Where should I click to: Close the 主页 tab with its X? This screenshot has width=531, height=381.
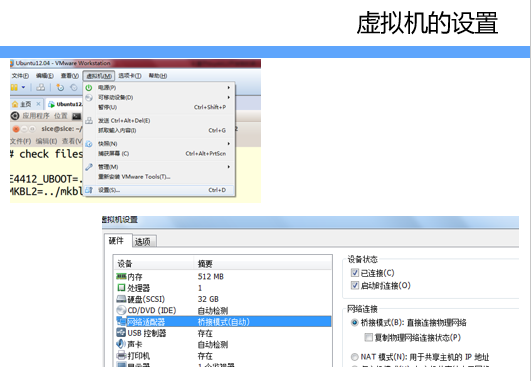[38, 104]
